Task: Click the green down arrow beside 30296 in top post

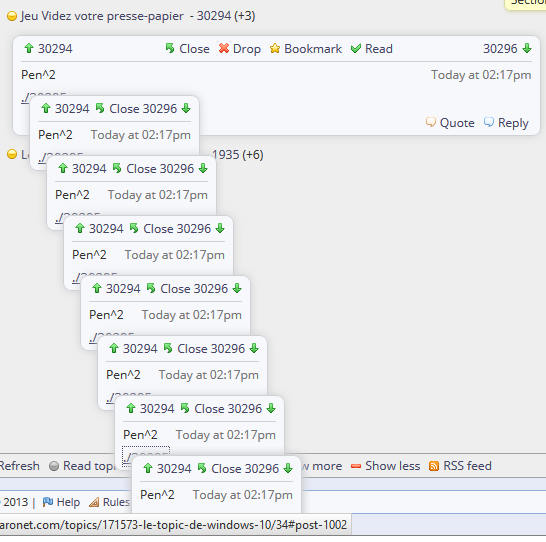Action: 527,48
